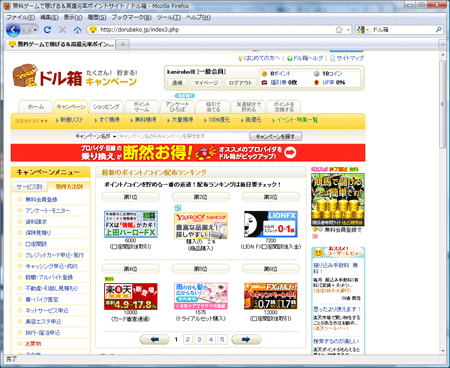Bookmark page with star icon
This screenshot has height=368, width=450.
[x=339, y=30]
